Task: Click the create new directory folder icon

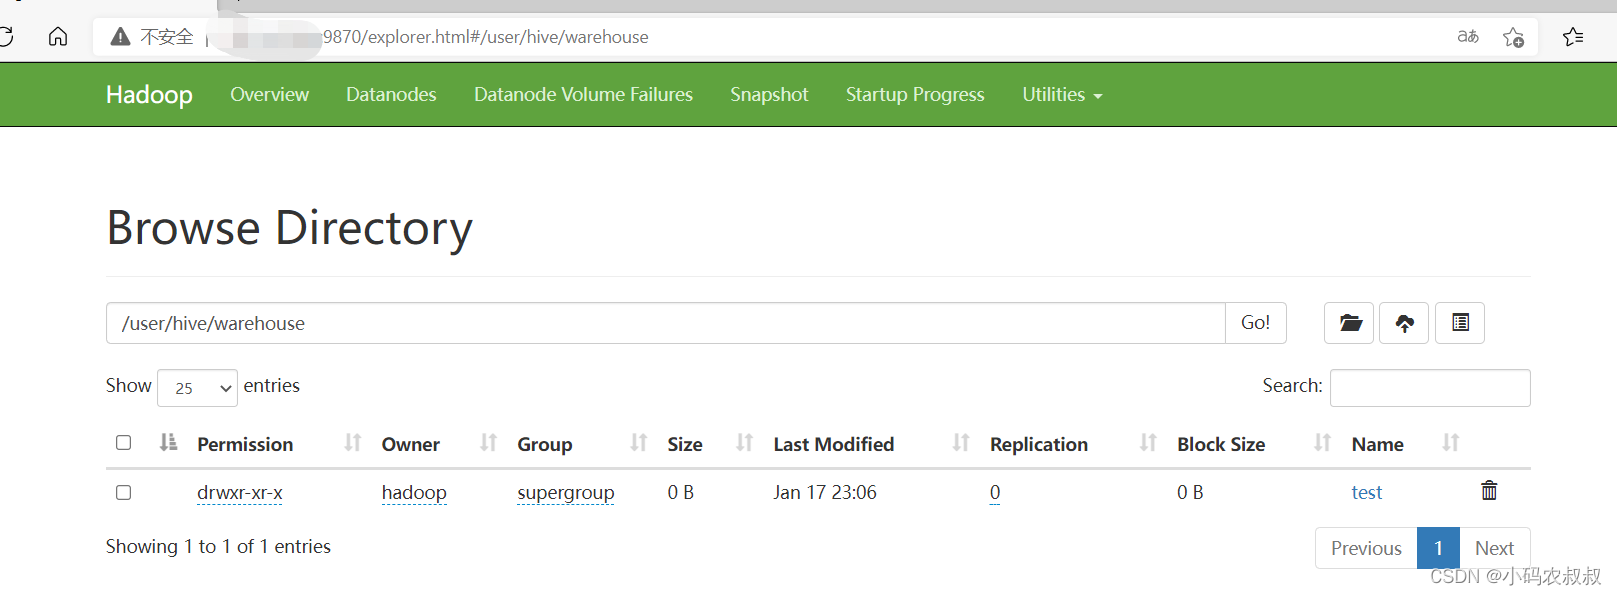Action: (x=1350, y=323)
